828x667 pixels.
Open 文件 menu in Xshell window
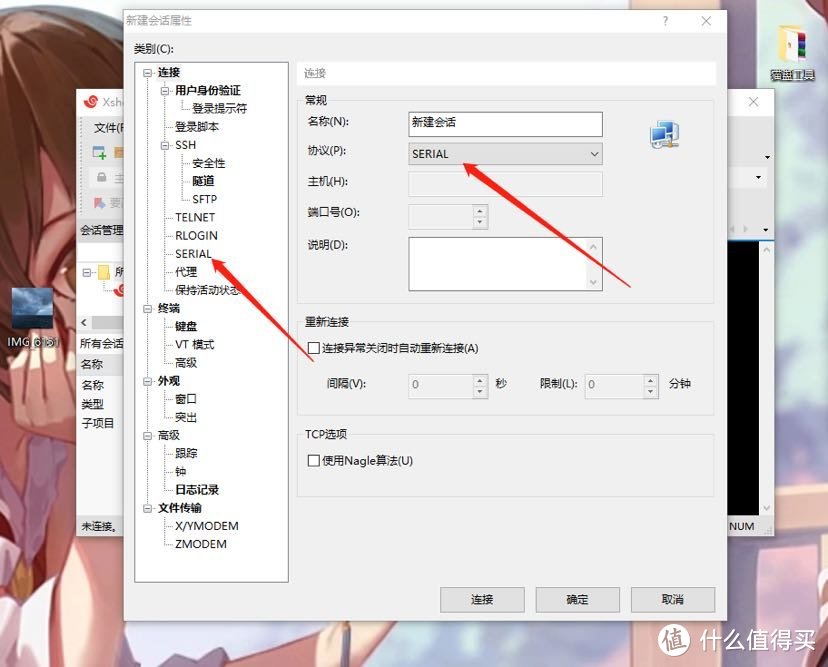(108, 128)
